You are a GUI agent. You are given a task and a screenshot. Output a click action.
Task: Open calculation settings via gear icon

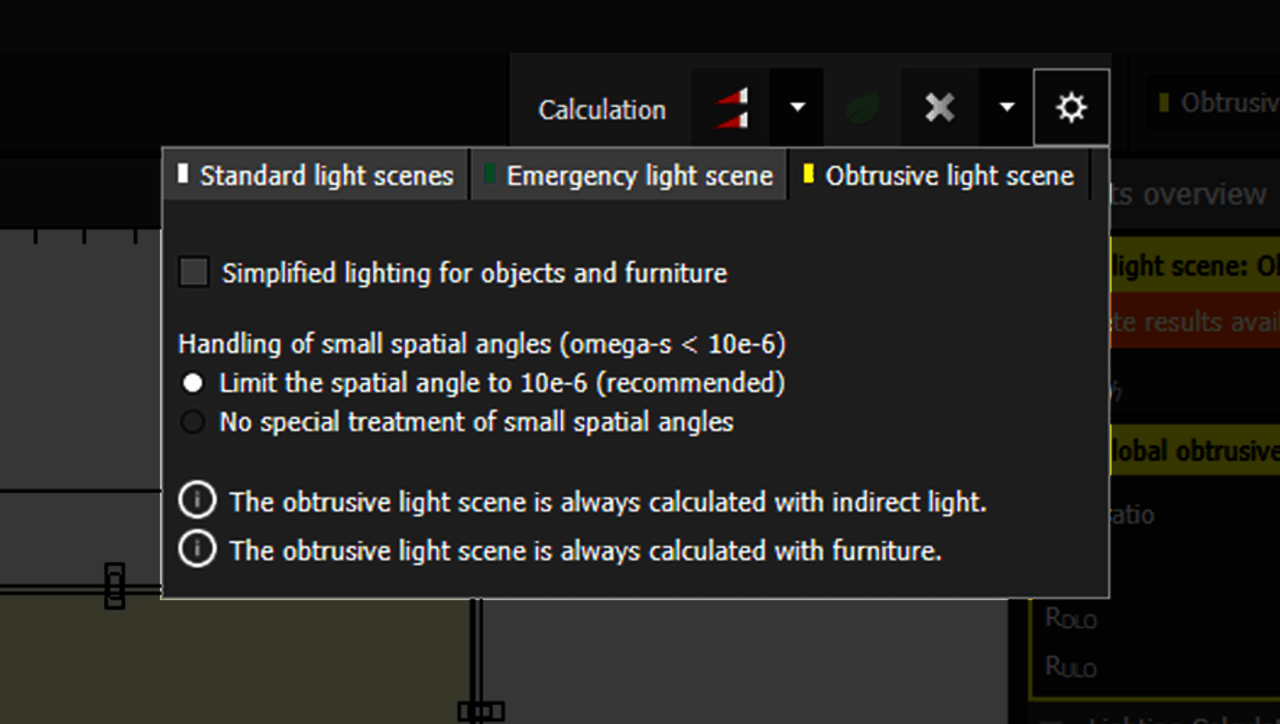point(1071,107)
